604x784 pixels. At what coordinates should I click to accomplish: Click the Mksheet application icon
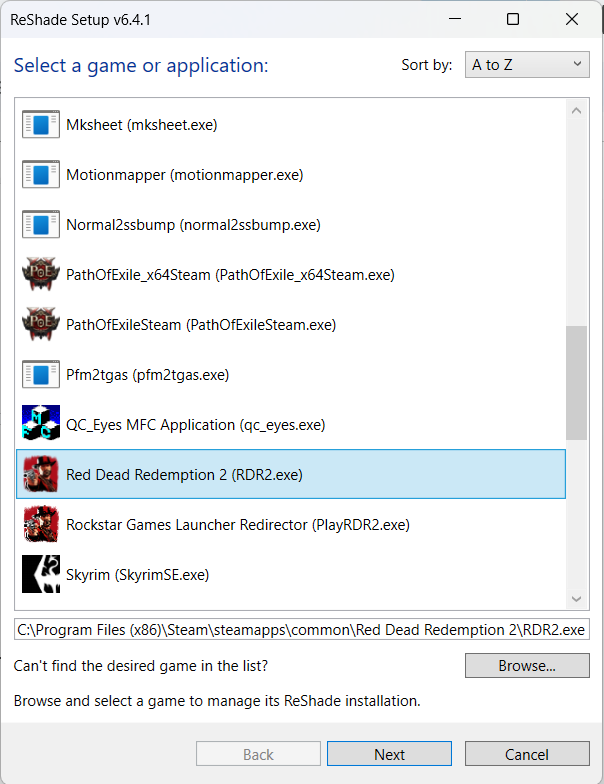41,124
